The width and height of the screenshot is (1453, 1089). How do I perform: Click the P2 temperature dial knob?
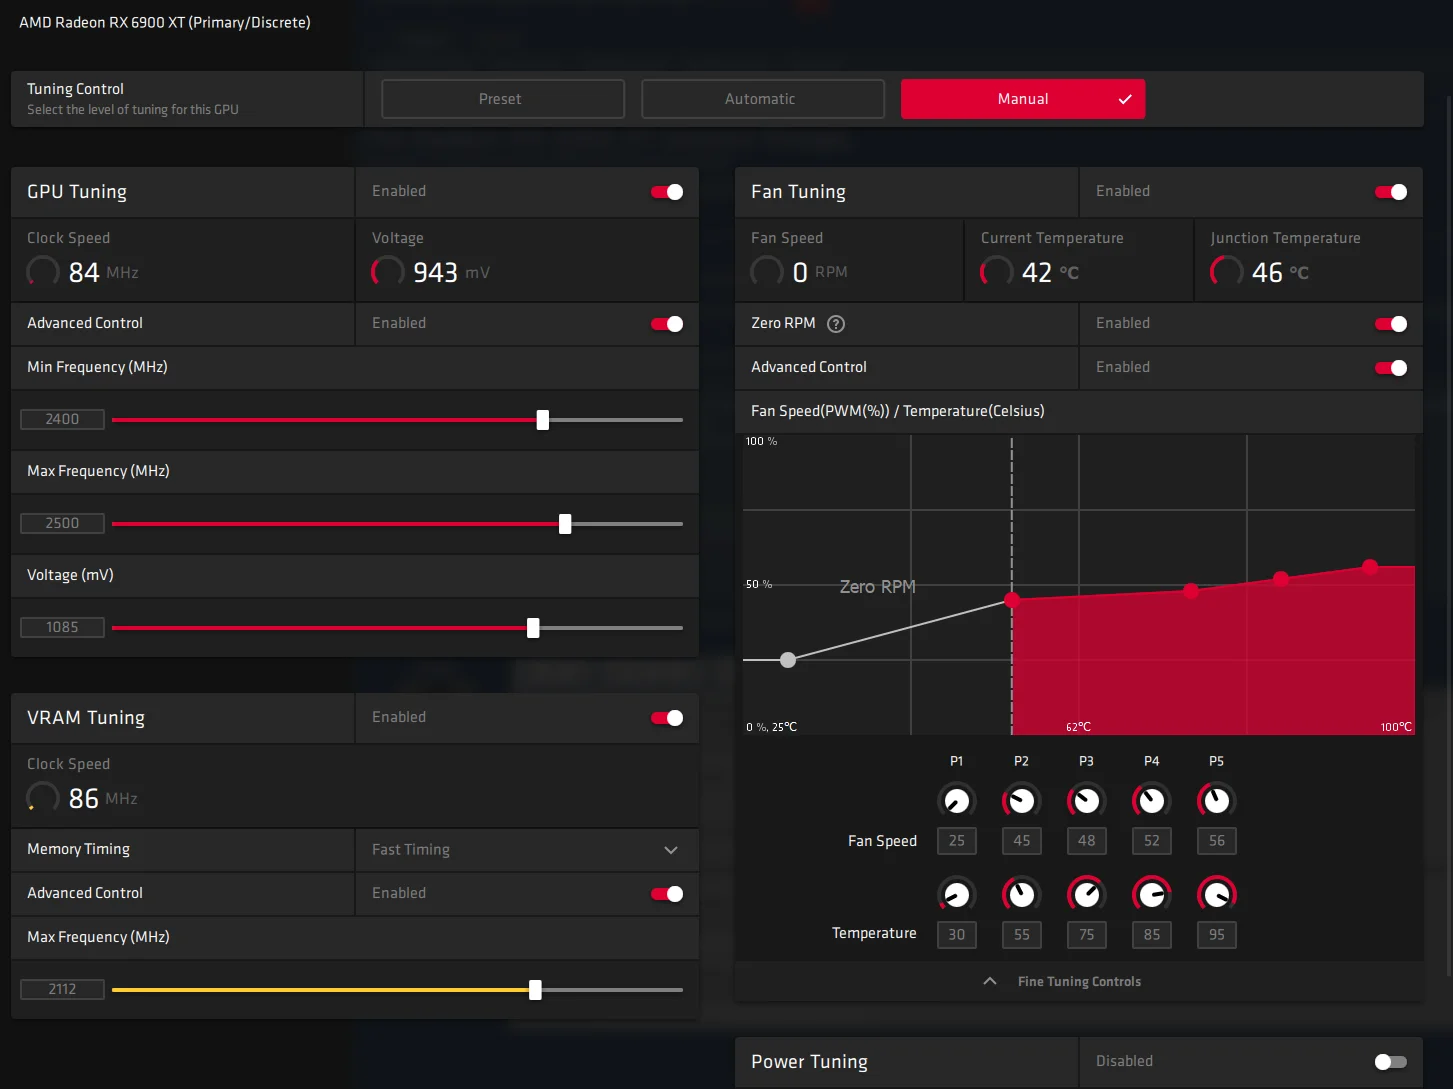tap(1021, 894)
